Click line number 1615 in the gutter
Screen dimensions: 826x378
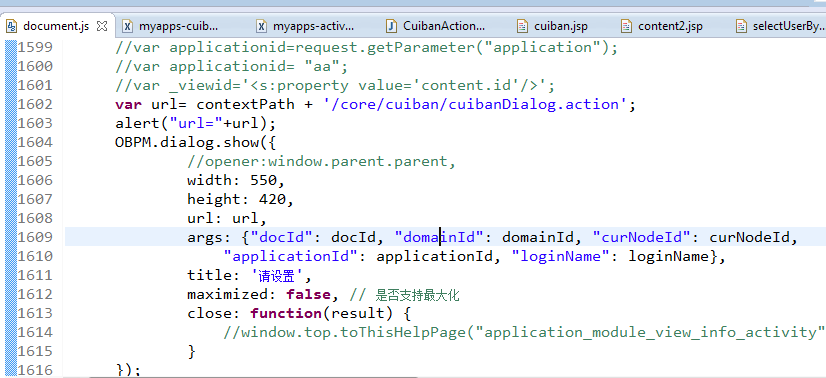[x=35, y=351]
